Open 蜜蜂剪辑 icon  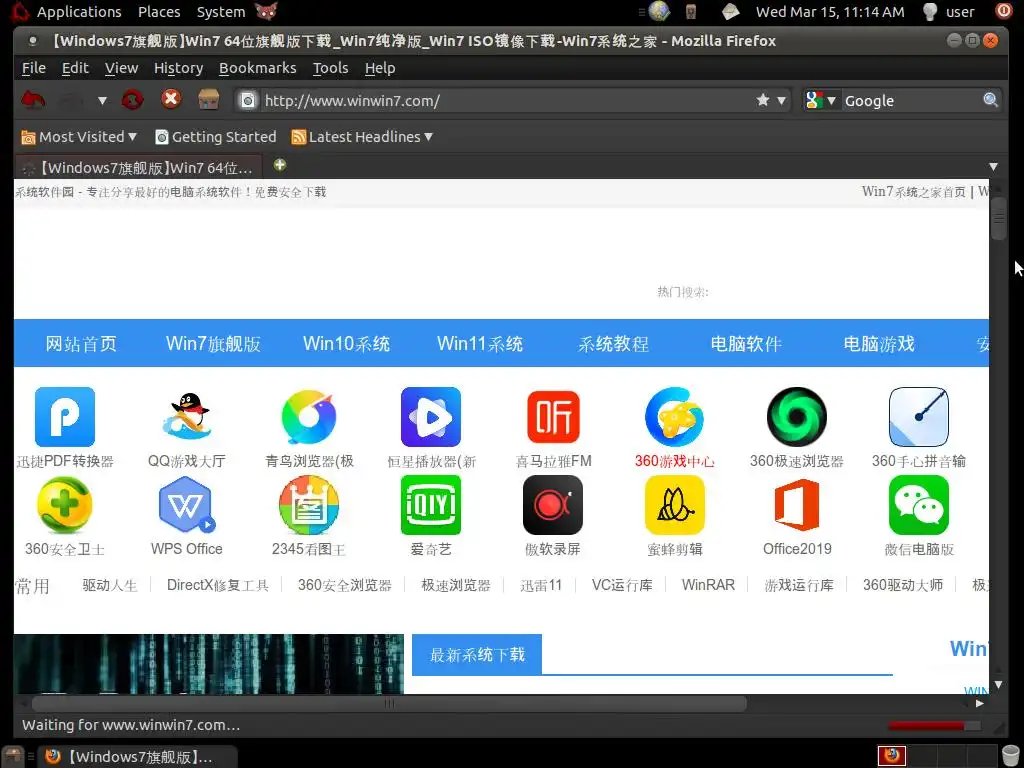[675, 505]
